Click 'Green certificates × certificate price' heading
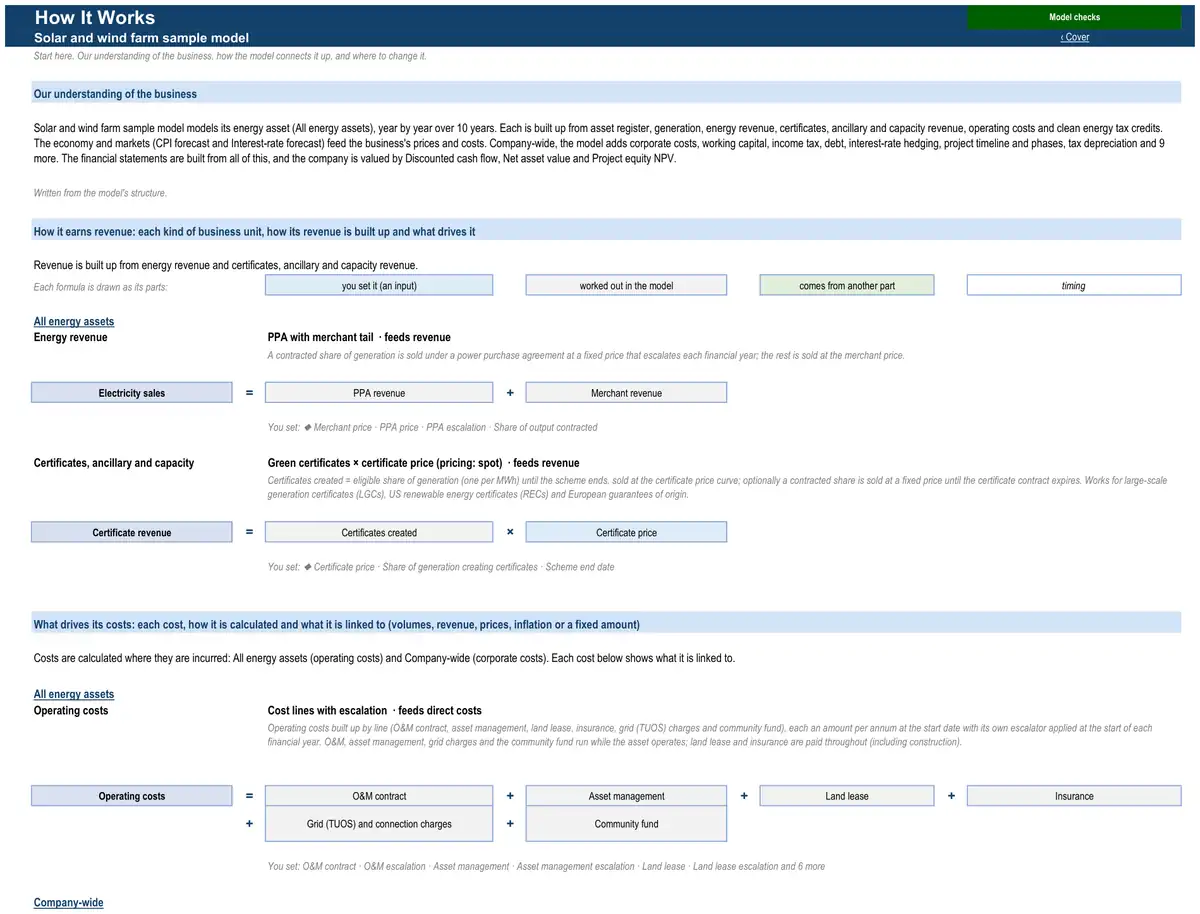 [423, 463]
